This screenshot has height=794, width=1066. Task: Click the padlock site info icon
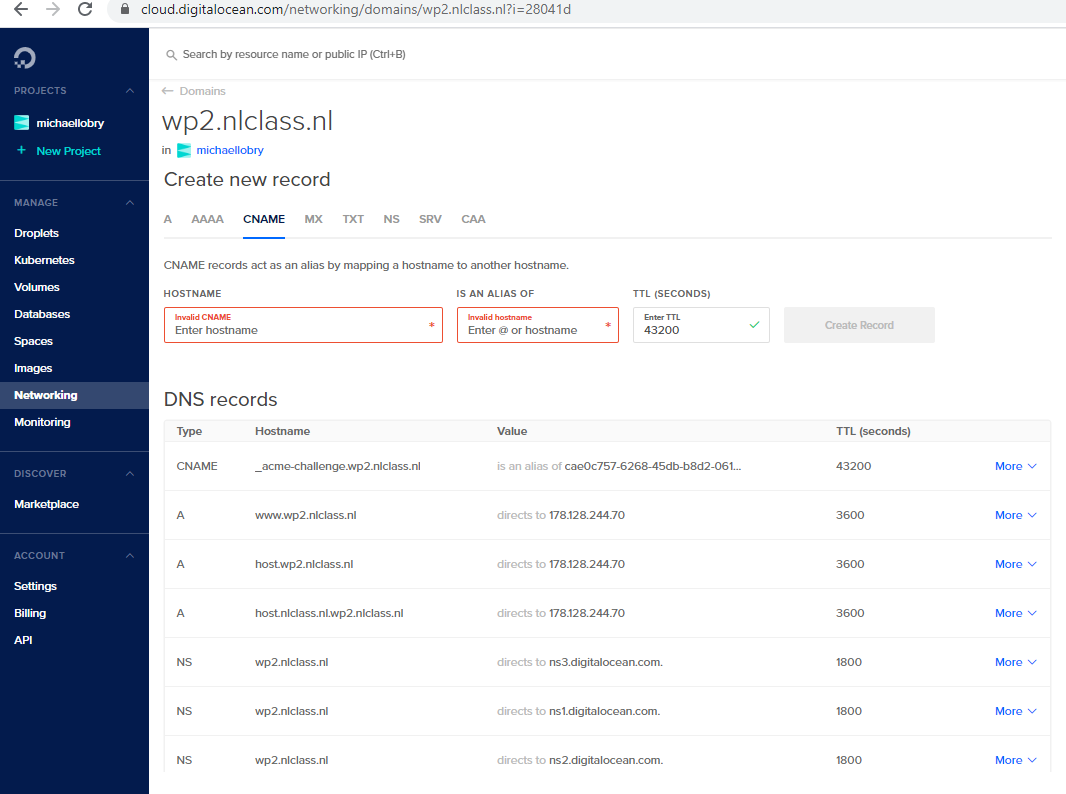pyautogui.click(x=124, y=9)
